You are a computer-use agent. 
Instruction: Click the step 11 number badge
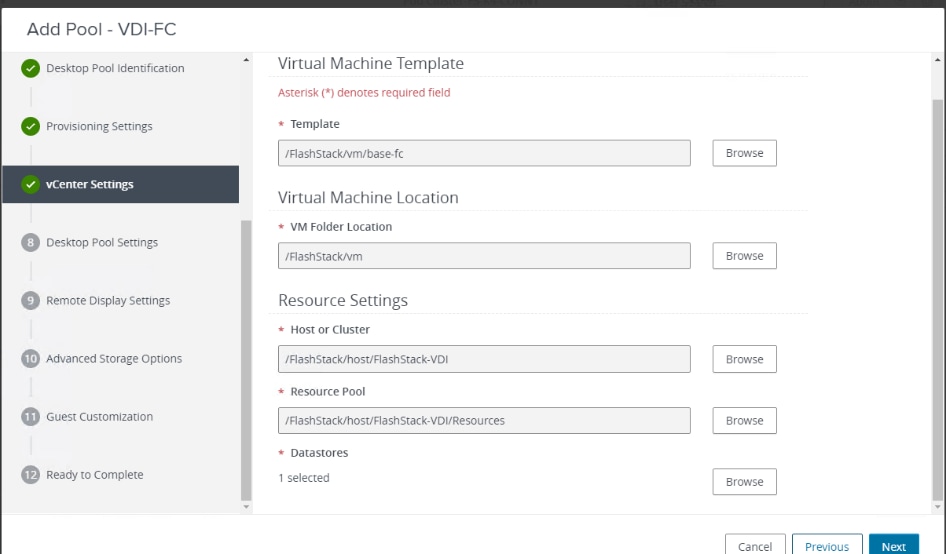(31, 417)
